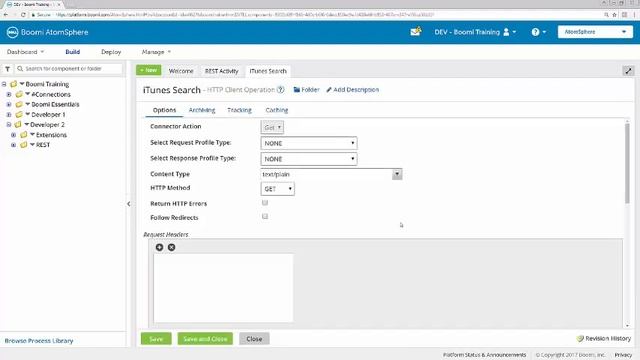The image size is (640, 360).
Task: Click the Revision History icon
Action: coord(580,338)
